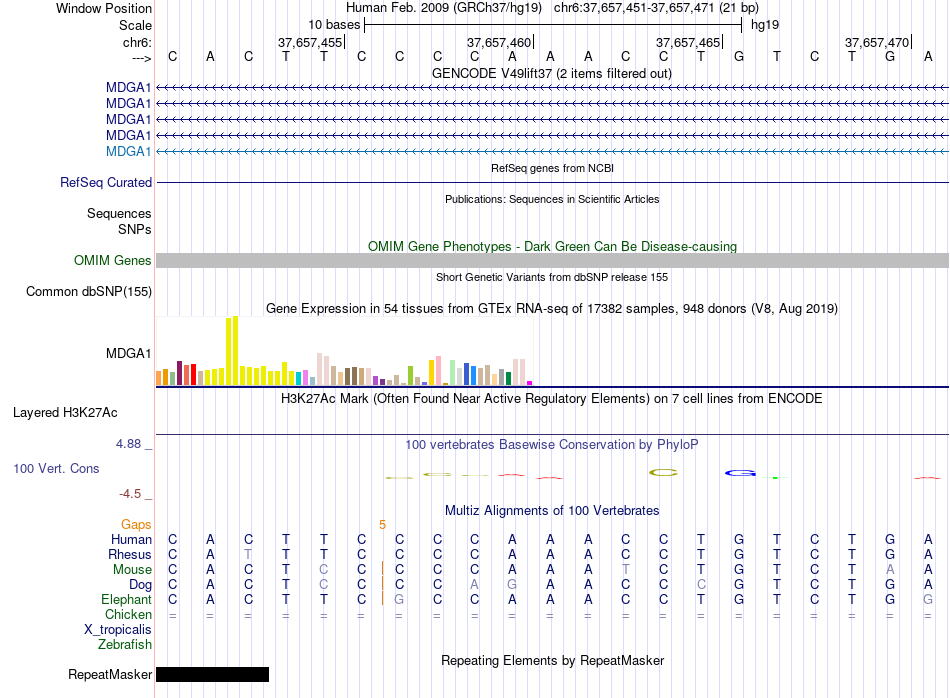This screenshot has height=698, width=950.
Task: Click the chr6: base position label
Action: pos(137,42)
